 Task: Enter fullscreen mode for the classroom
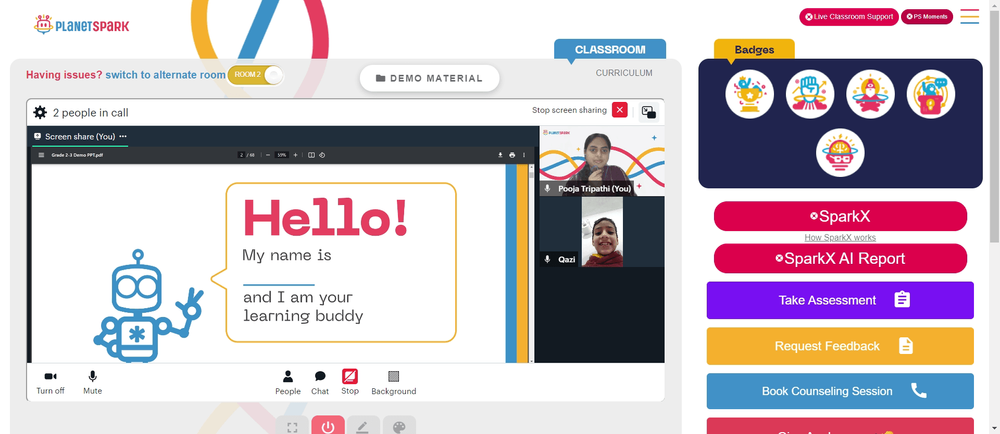292,426
